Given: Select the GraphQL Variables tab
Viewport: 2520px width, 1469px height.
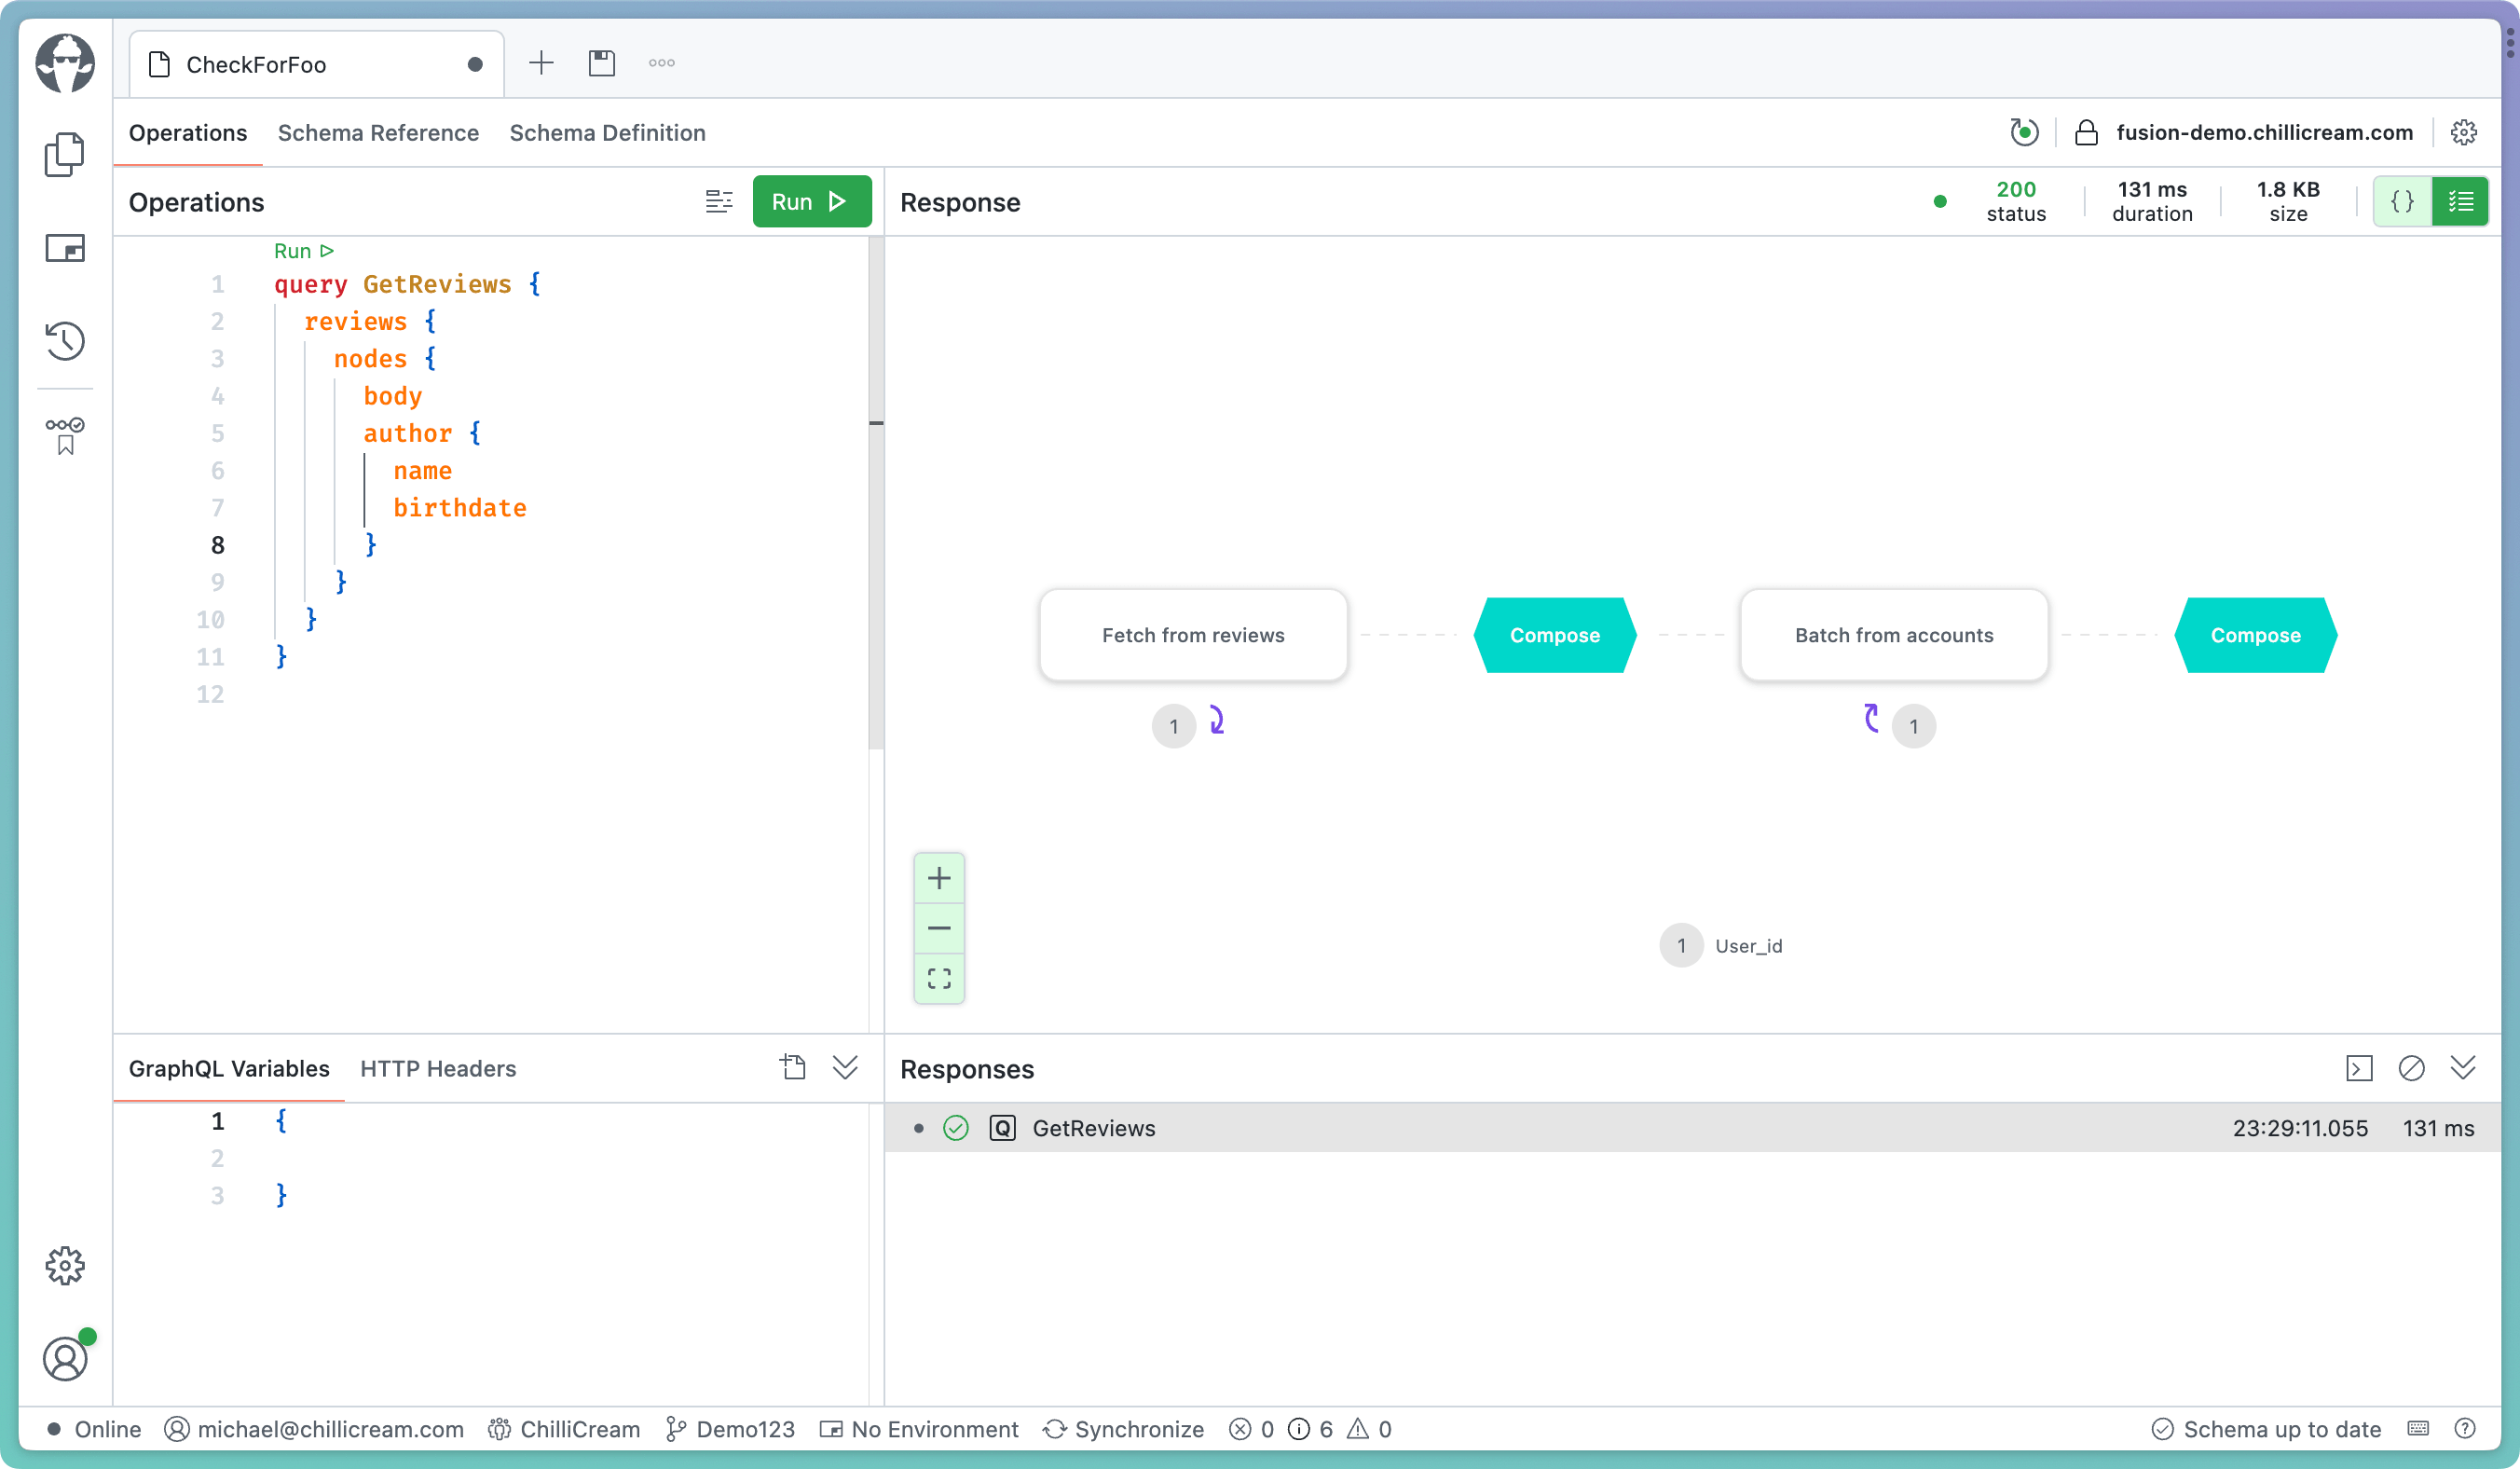Looking at the screenshot, I should pyautogui.click(x=229, y=1068).
